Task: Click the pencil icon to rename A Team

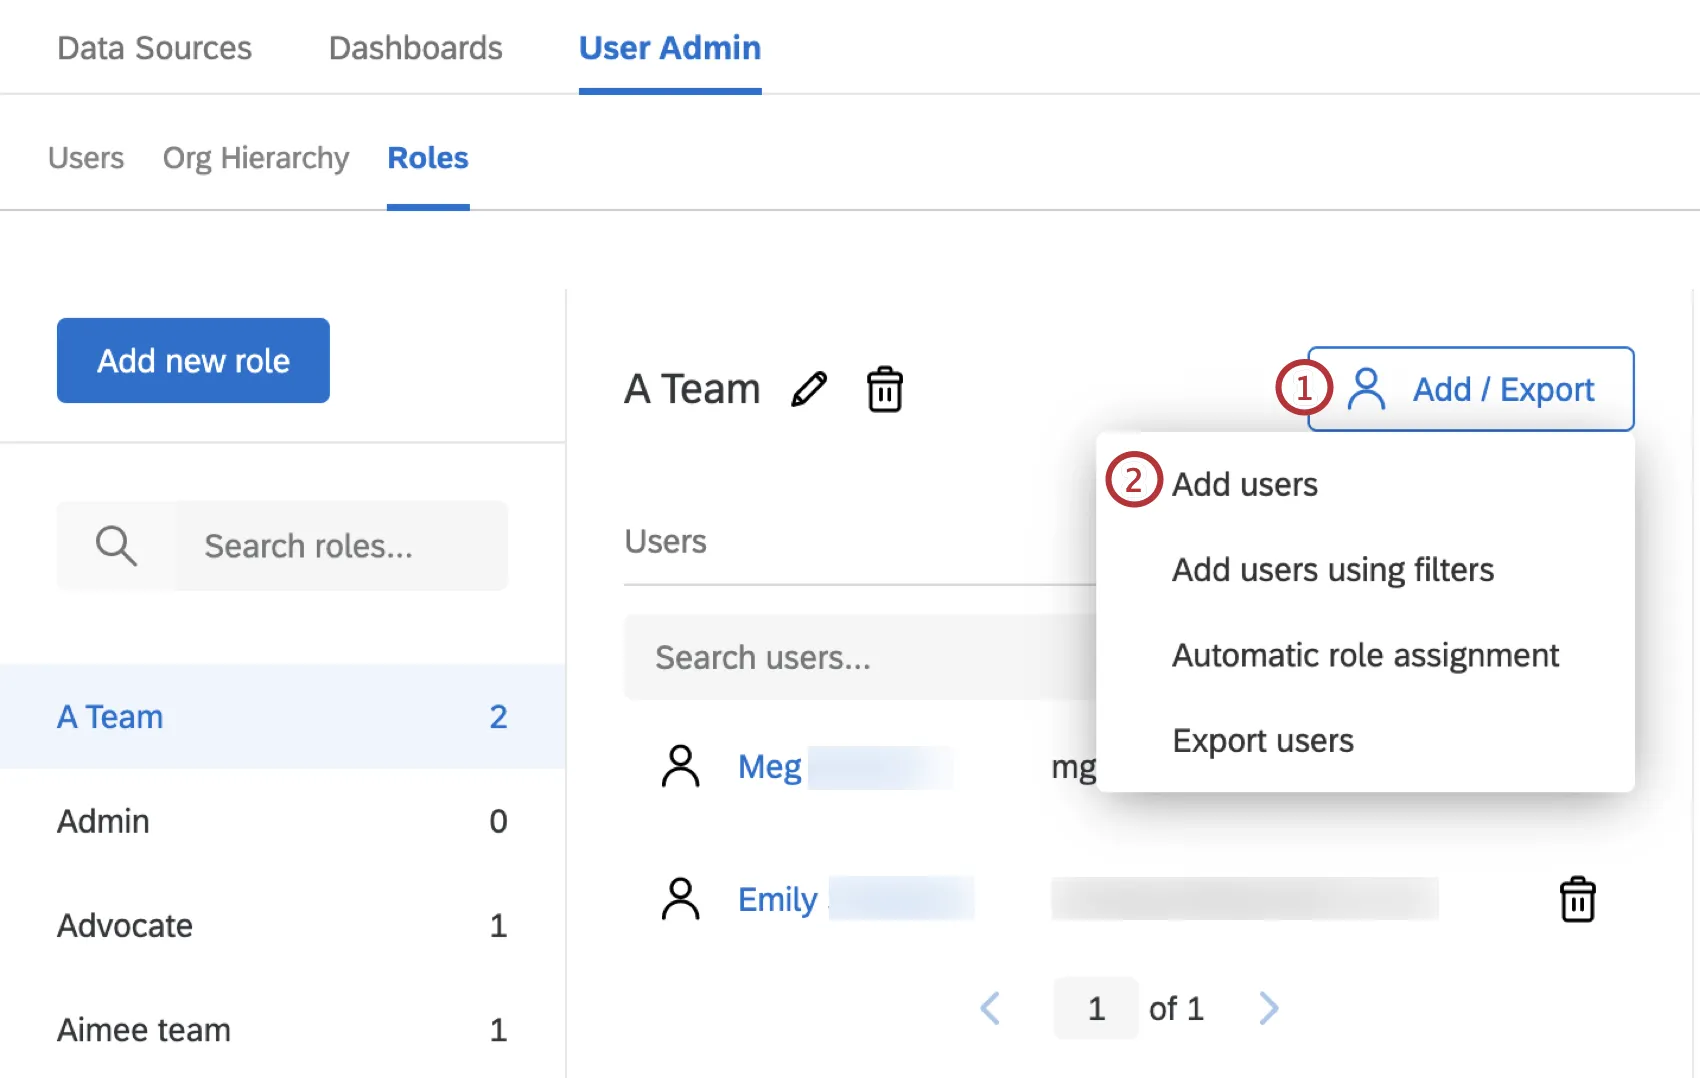Action: tap(809, 389)
